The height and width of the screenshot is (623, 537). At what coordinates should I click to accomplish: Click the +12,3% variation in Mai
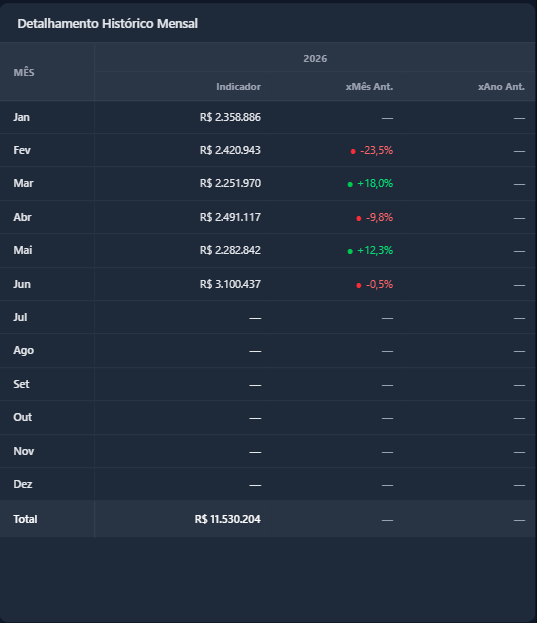coord(375,251)
